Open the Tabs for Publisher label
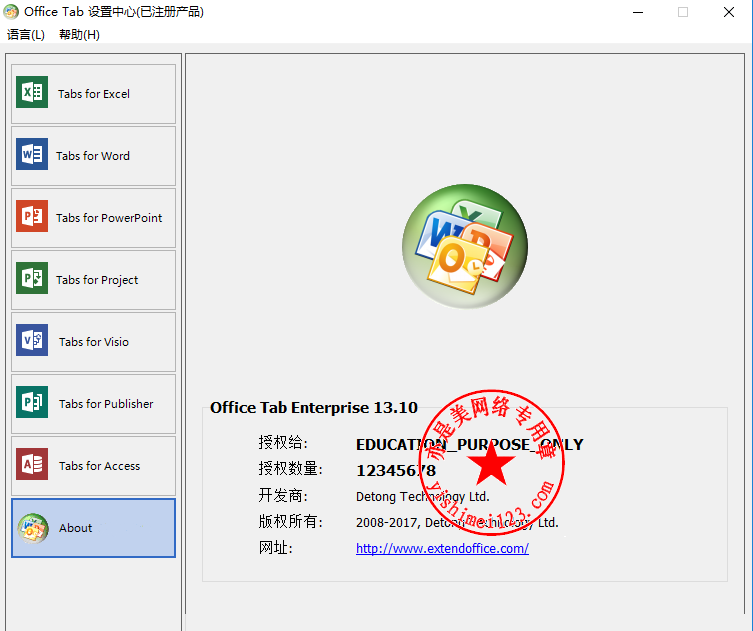 [x=106, y=404]
